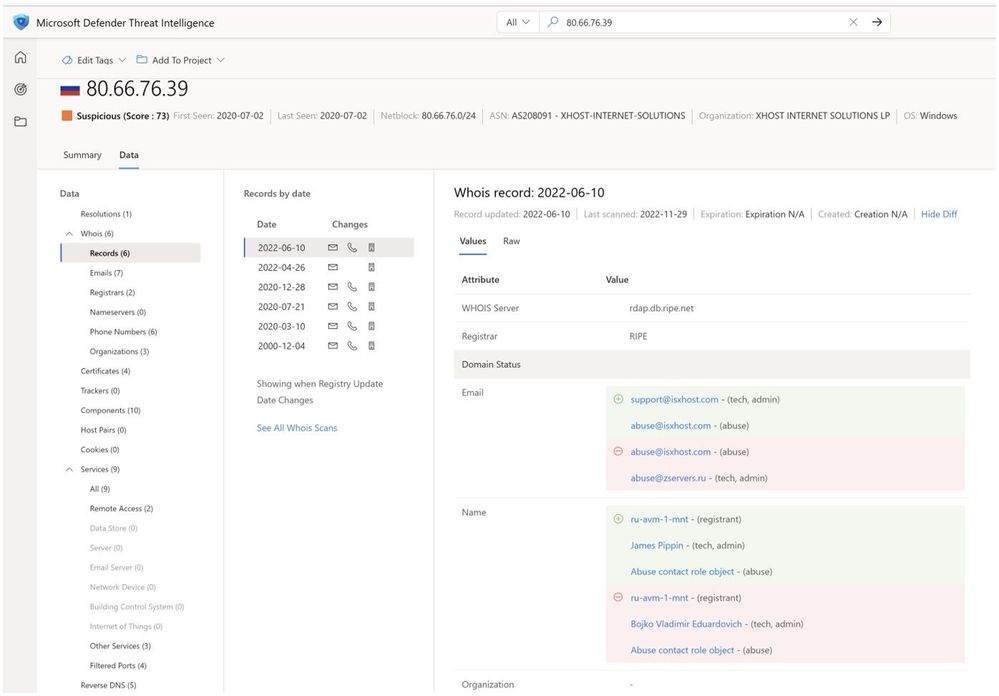Select Phone Numbers (6) tree item

coord(123,331)
